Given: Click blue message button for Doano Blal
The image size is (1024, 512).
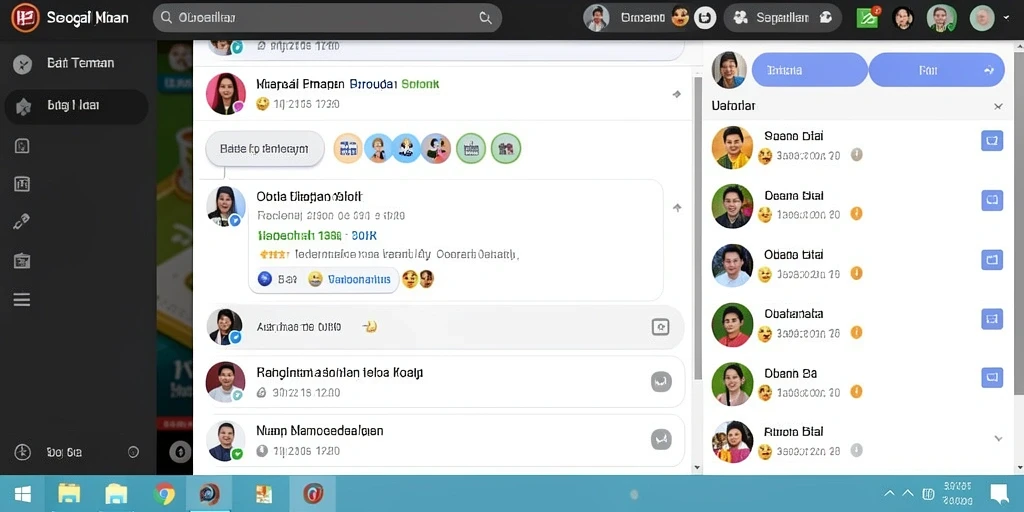Looking at the screenshot, I should (x=992, y=200).
